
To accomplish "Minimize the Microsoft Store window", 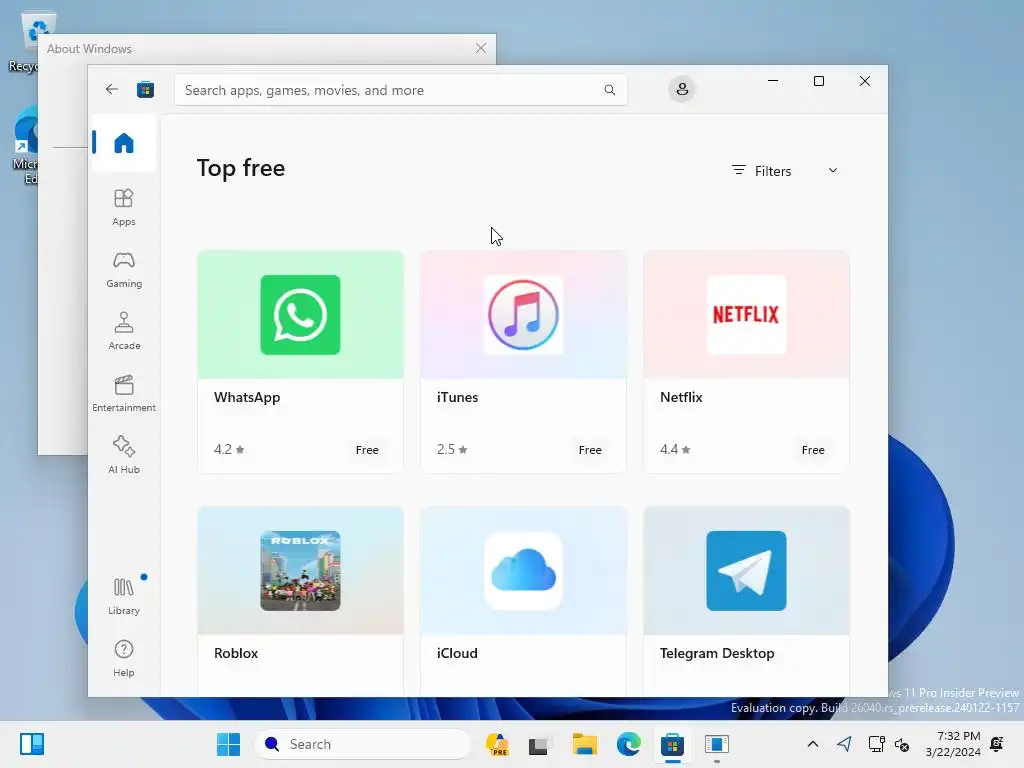I will tap(773, 81).
